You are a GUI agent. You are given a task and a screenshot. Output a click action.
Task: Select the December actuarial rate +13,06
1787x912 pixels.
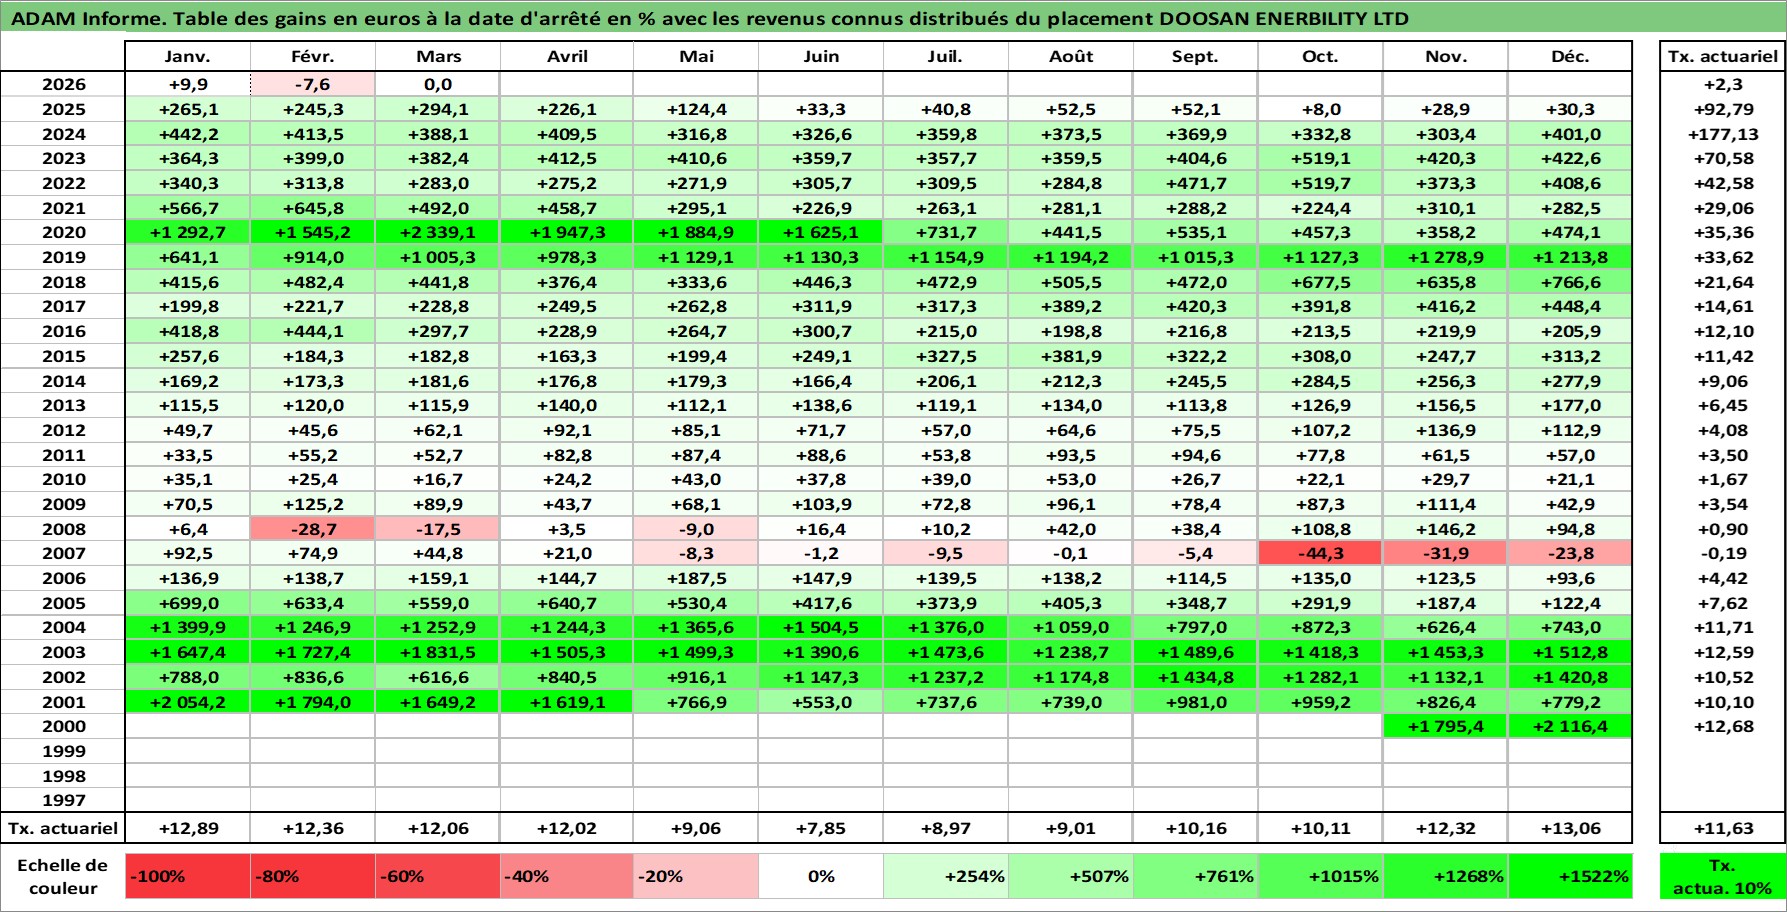[x=1570, y=828]
